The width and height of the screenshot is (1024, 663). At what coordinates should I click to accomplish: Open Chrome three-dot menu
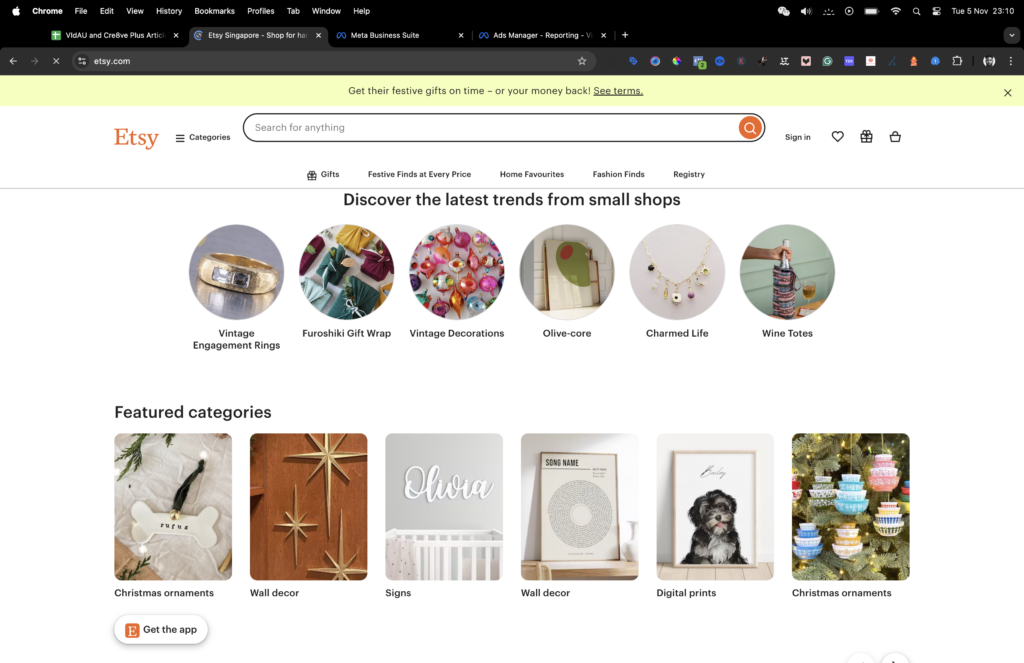tap(1010, 61)
